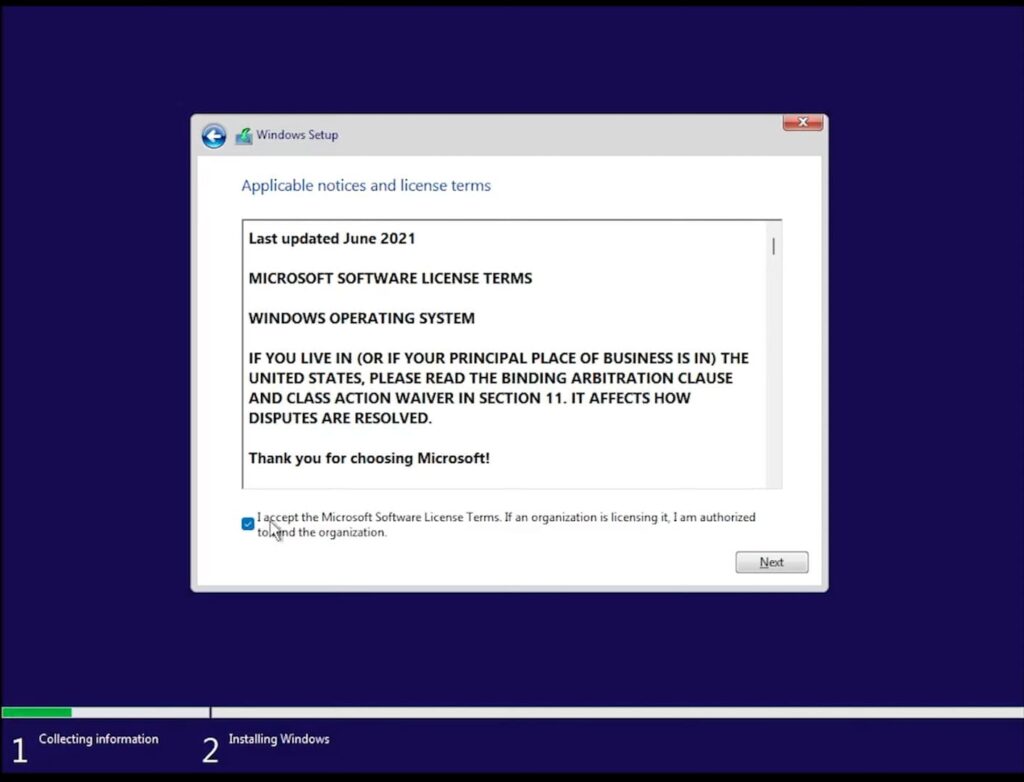This screenshot has height=782, width=1024.
Task: Click the 'Windows Setup' title text
Action: point(297,135)
